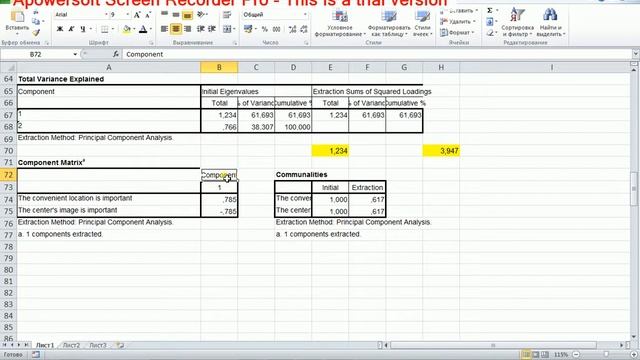Click the large Вставить paste clipboard icon

[17, 17]
